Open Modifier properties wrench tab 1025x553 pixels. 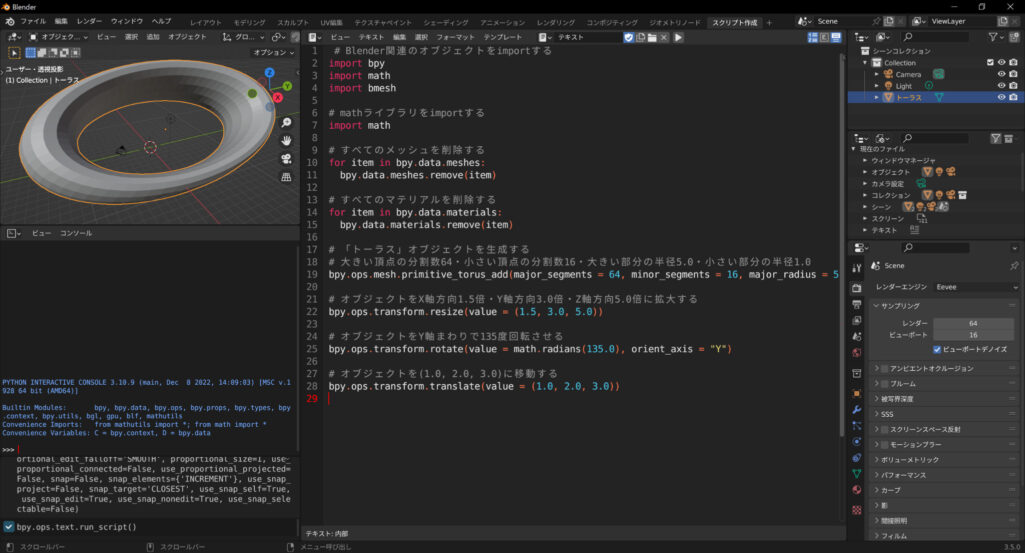(856, 410)
